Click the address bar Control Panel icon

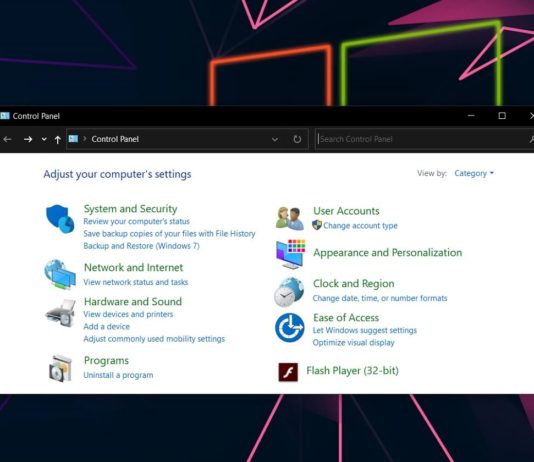[x=73, y=139]
